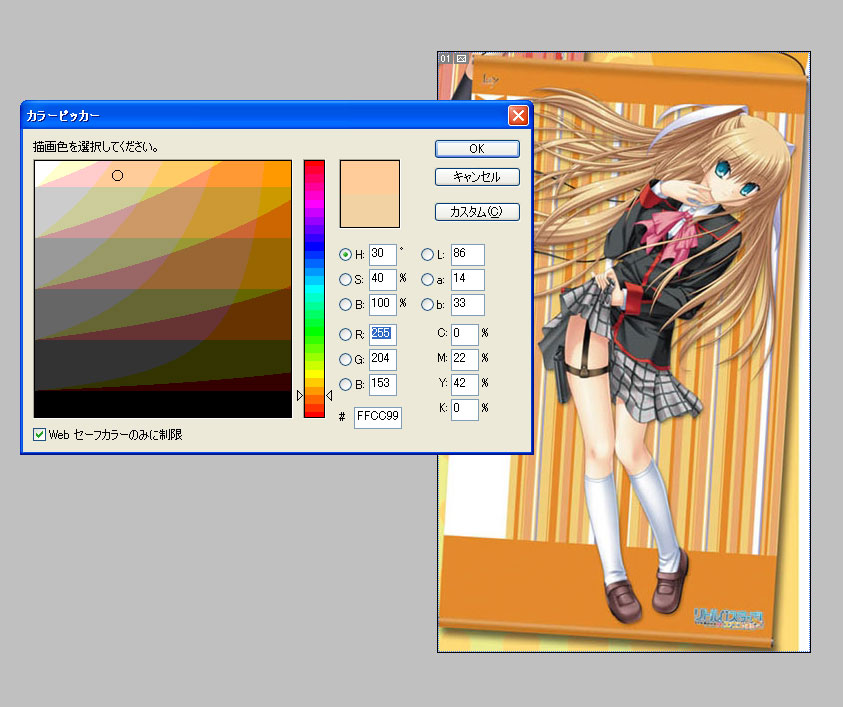Select the H: hue radio button
843x707 pixels.
click(345, 254)
